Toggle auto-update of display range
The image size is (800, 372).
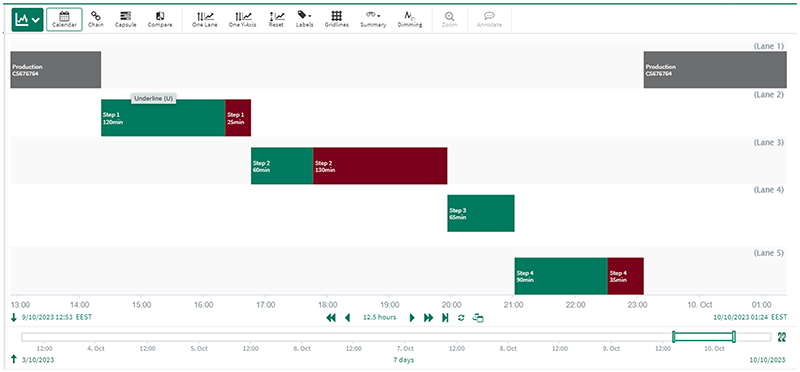click(x=461, y=318)
